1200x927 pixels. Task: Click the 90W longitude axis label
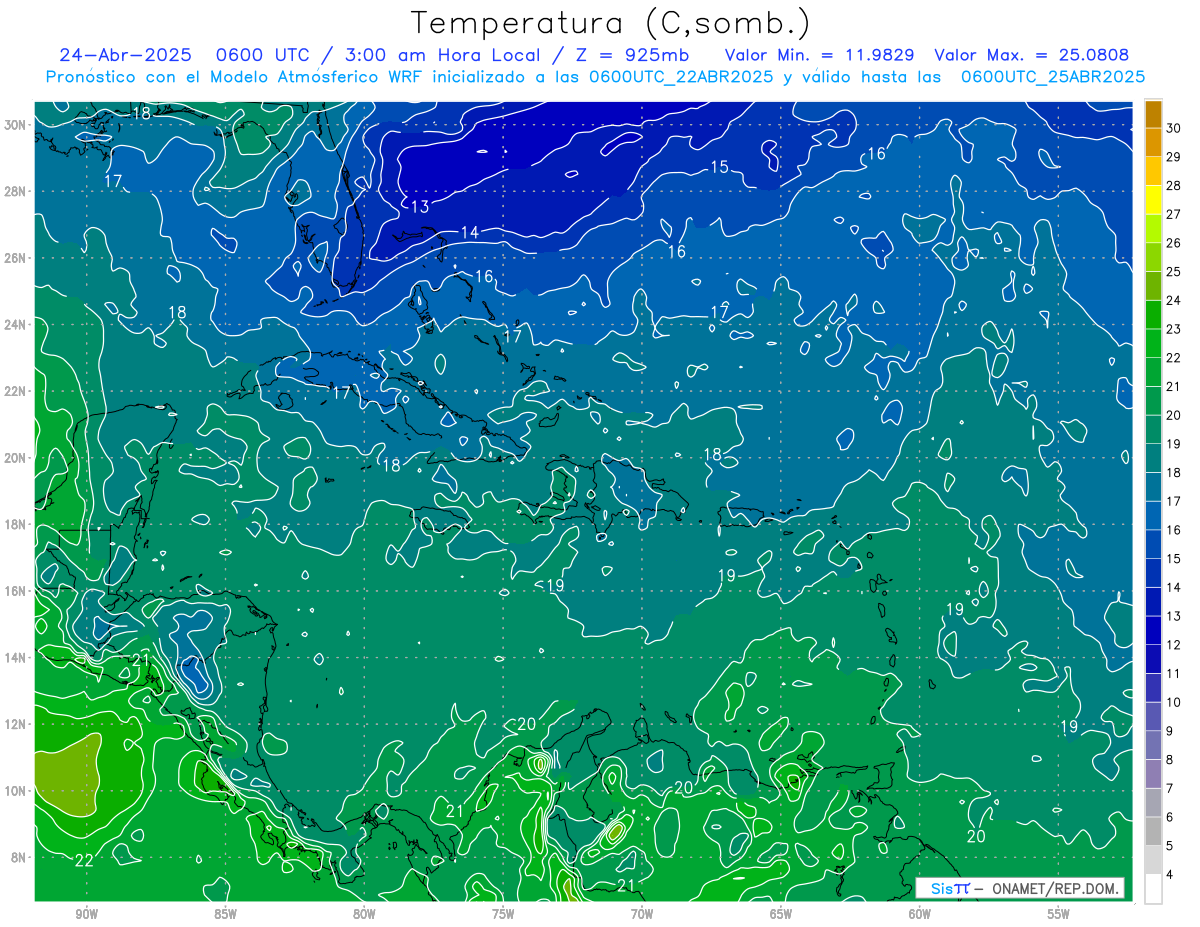[86, 913]
